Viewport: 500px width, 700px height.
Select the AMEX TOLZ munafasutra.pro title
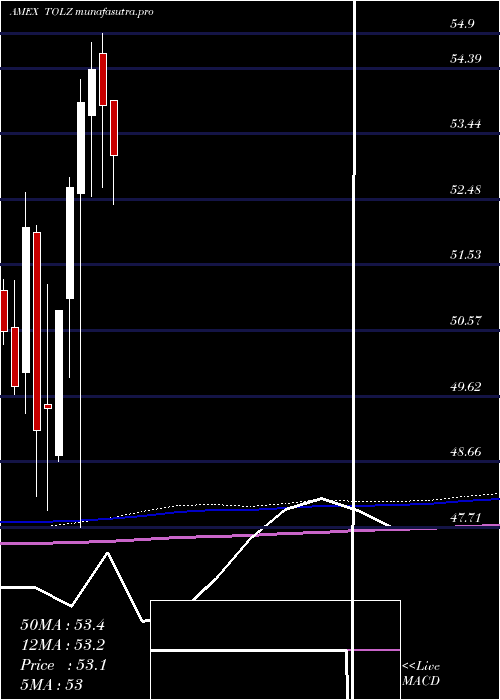pyautogui.click(x=81, y=12)
